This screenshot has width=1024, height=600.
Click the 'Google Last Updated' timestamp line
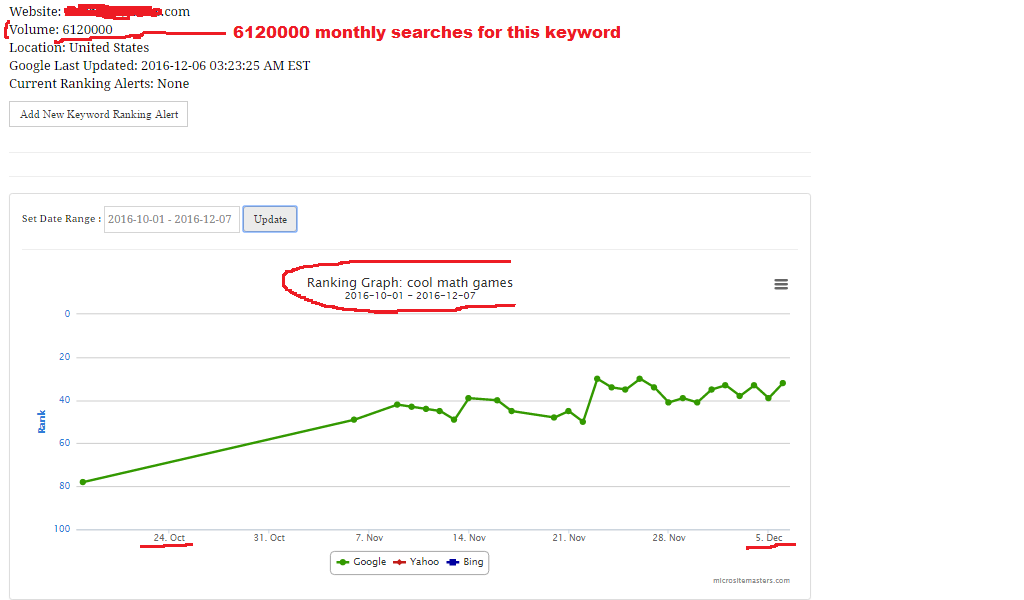(x=159, y=66)
